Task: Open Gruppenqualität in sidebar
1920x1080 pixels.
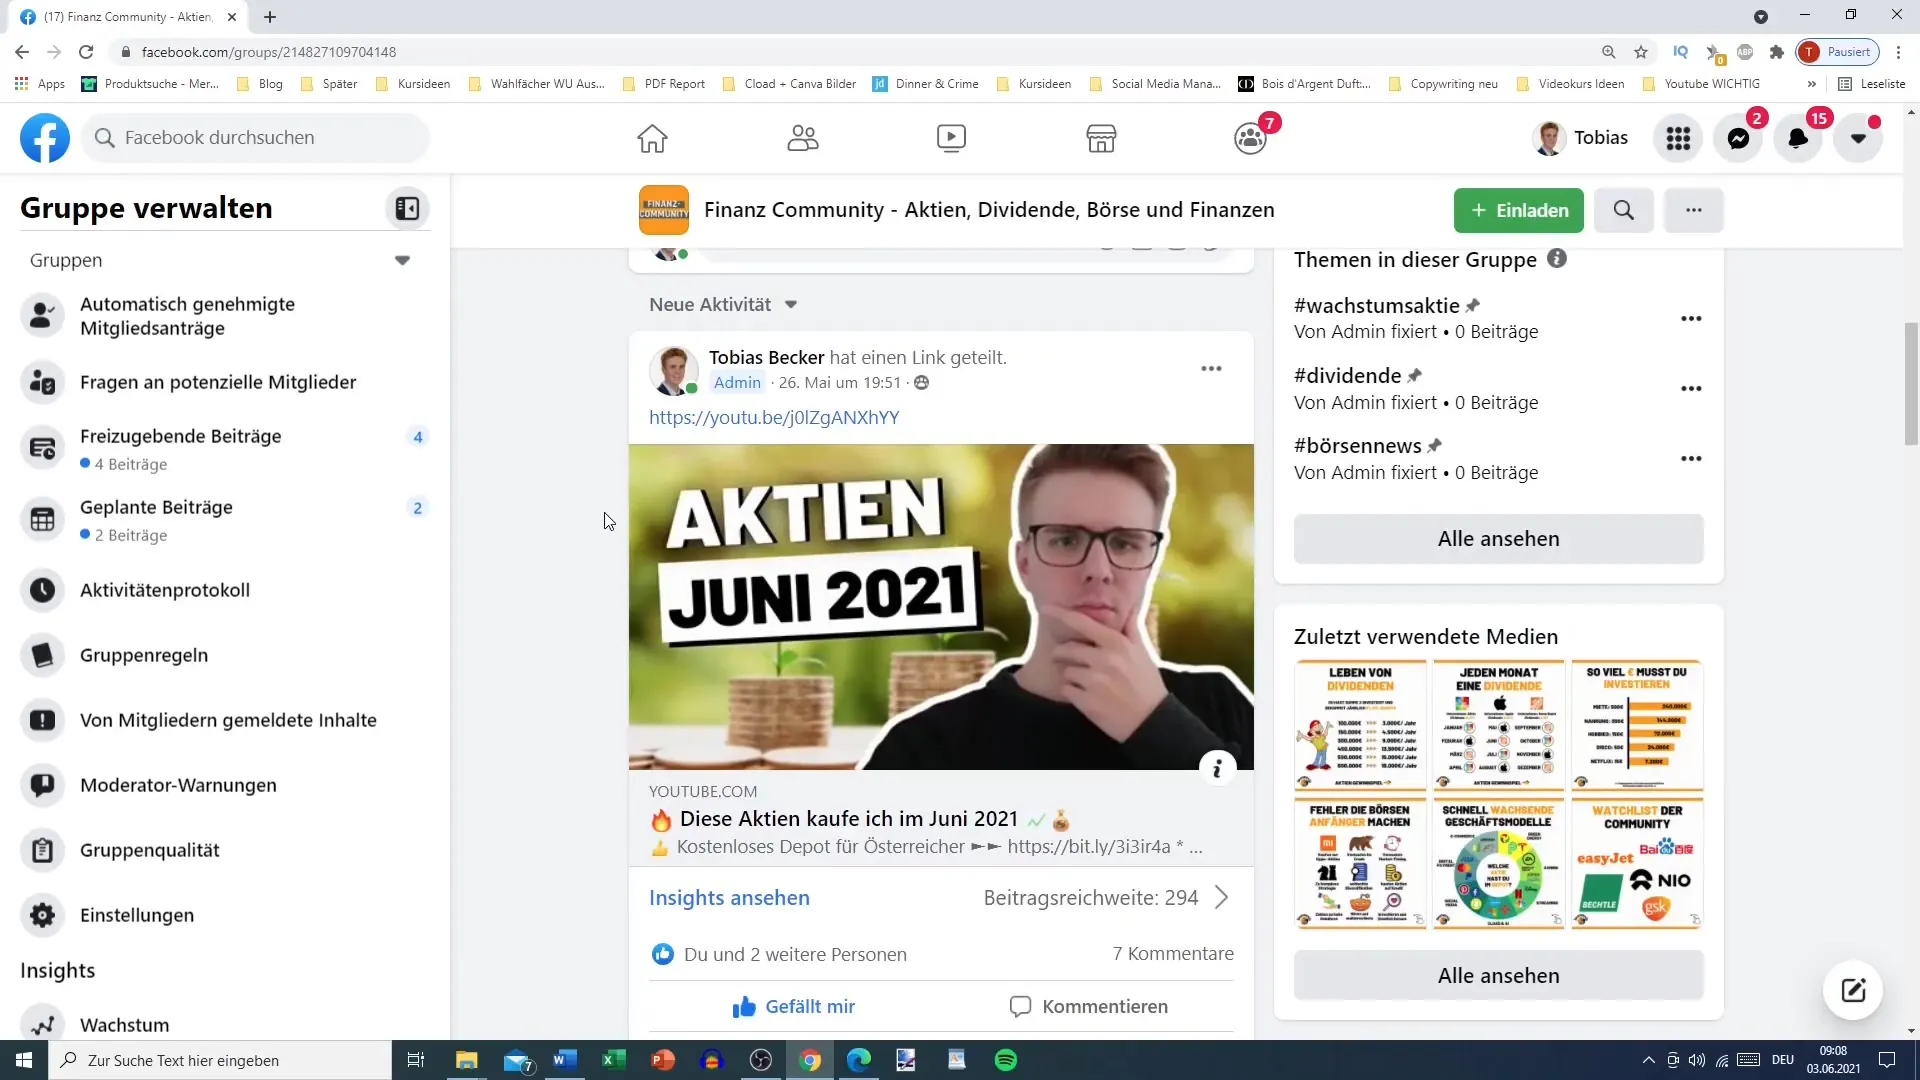Action: [225, 850]
